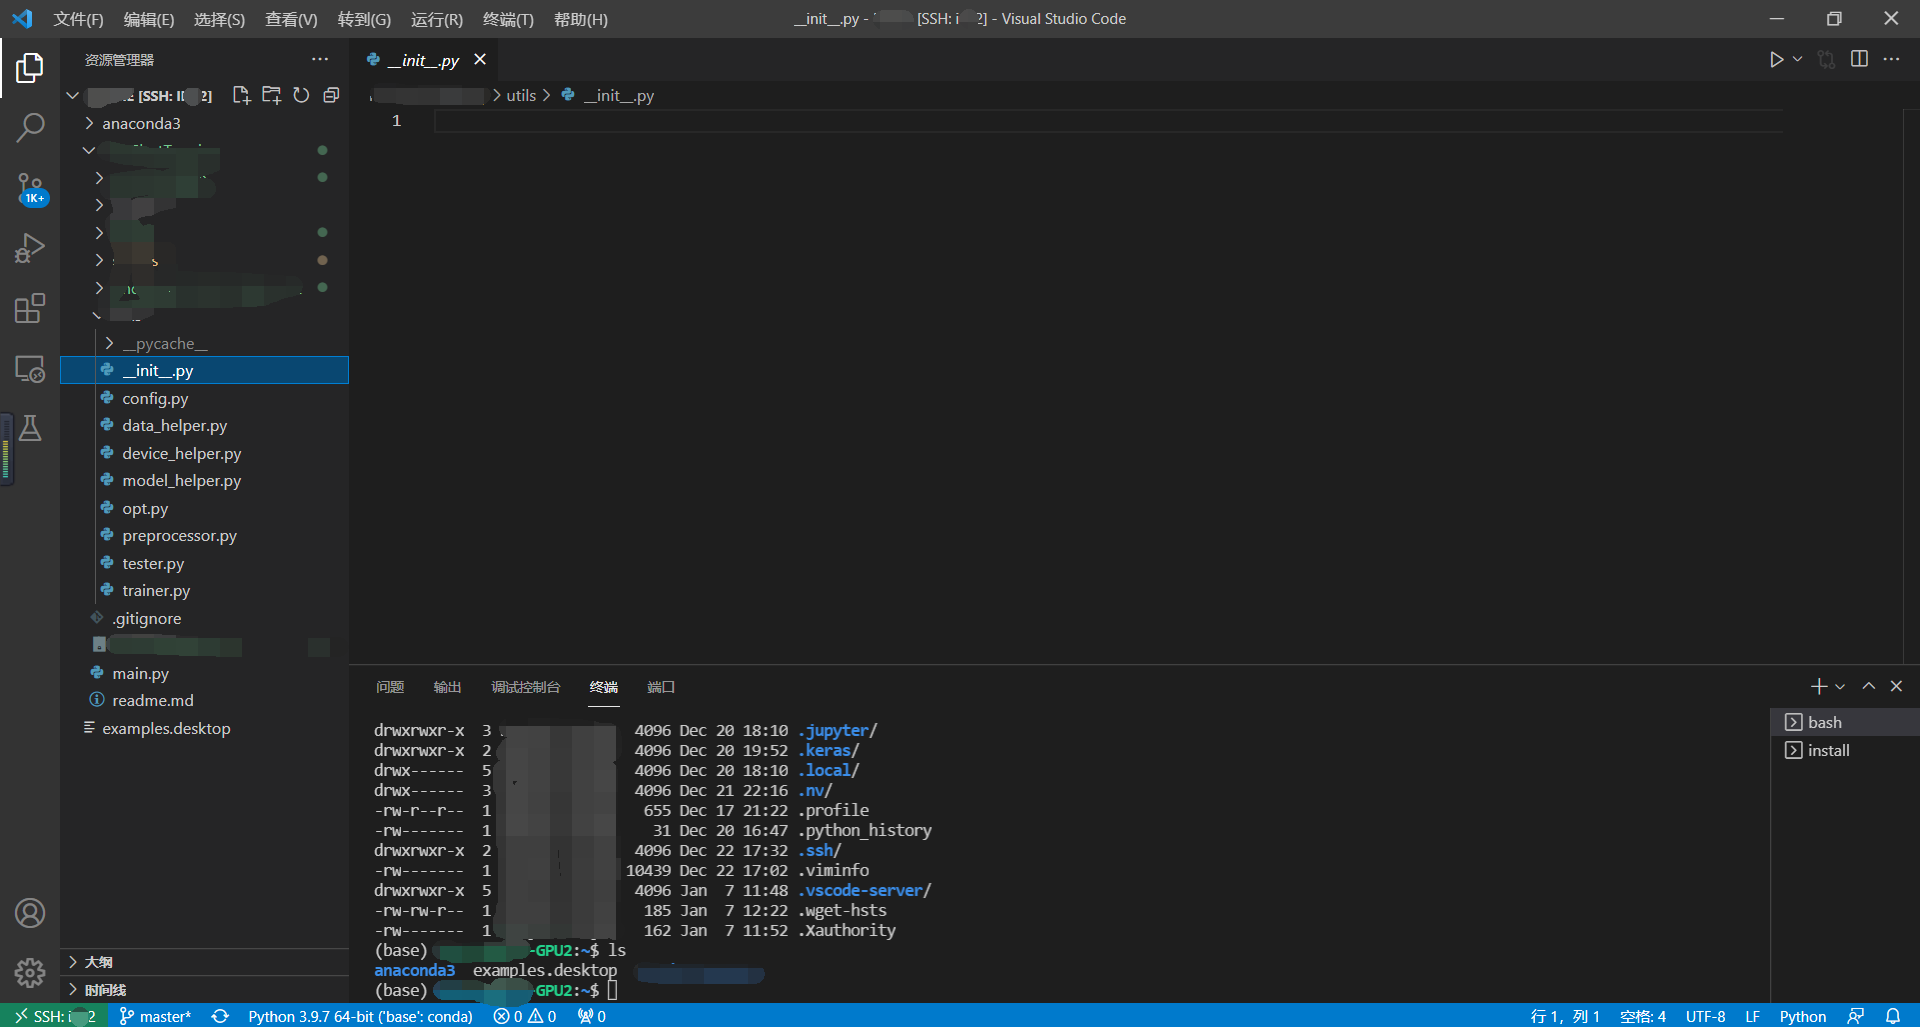
Task: Create a new terminal with plus icon
Action: point(1819,686)
